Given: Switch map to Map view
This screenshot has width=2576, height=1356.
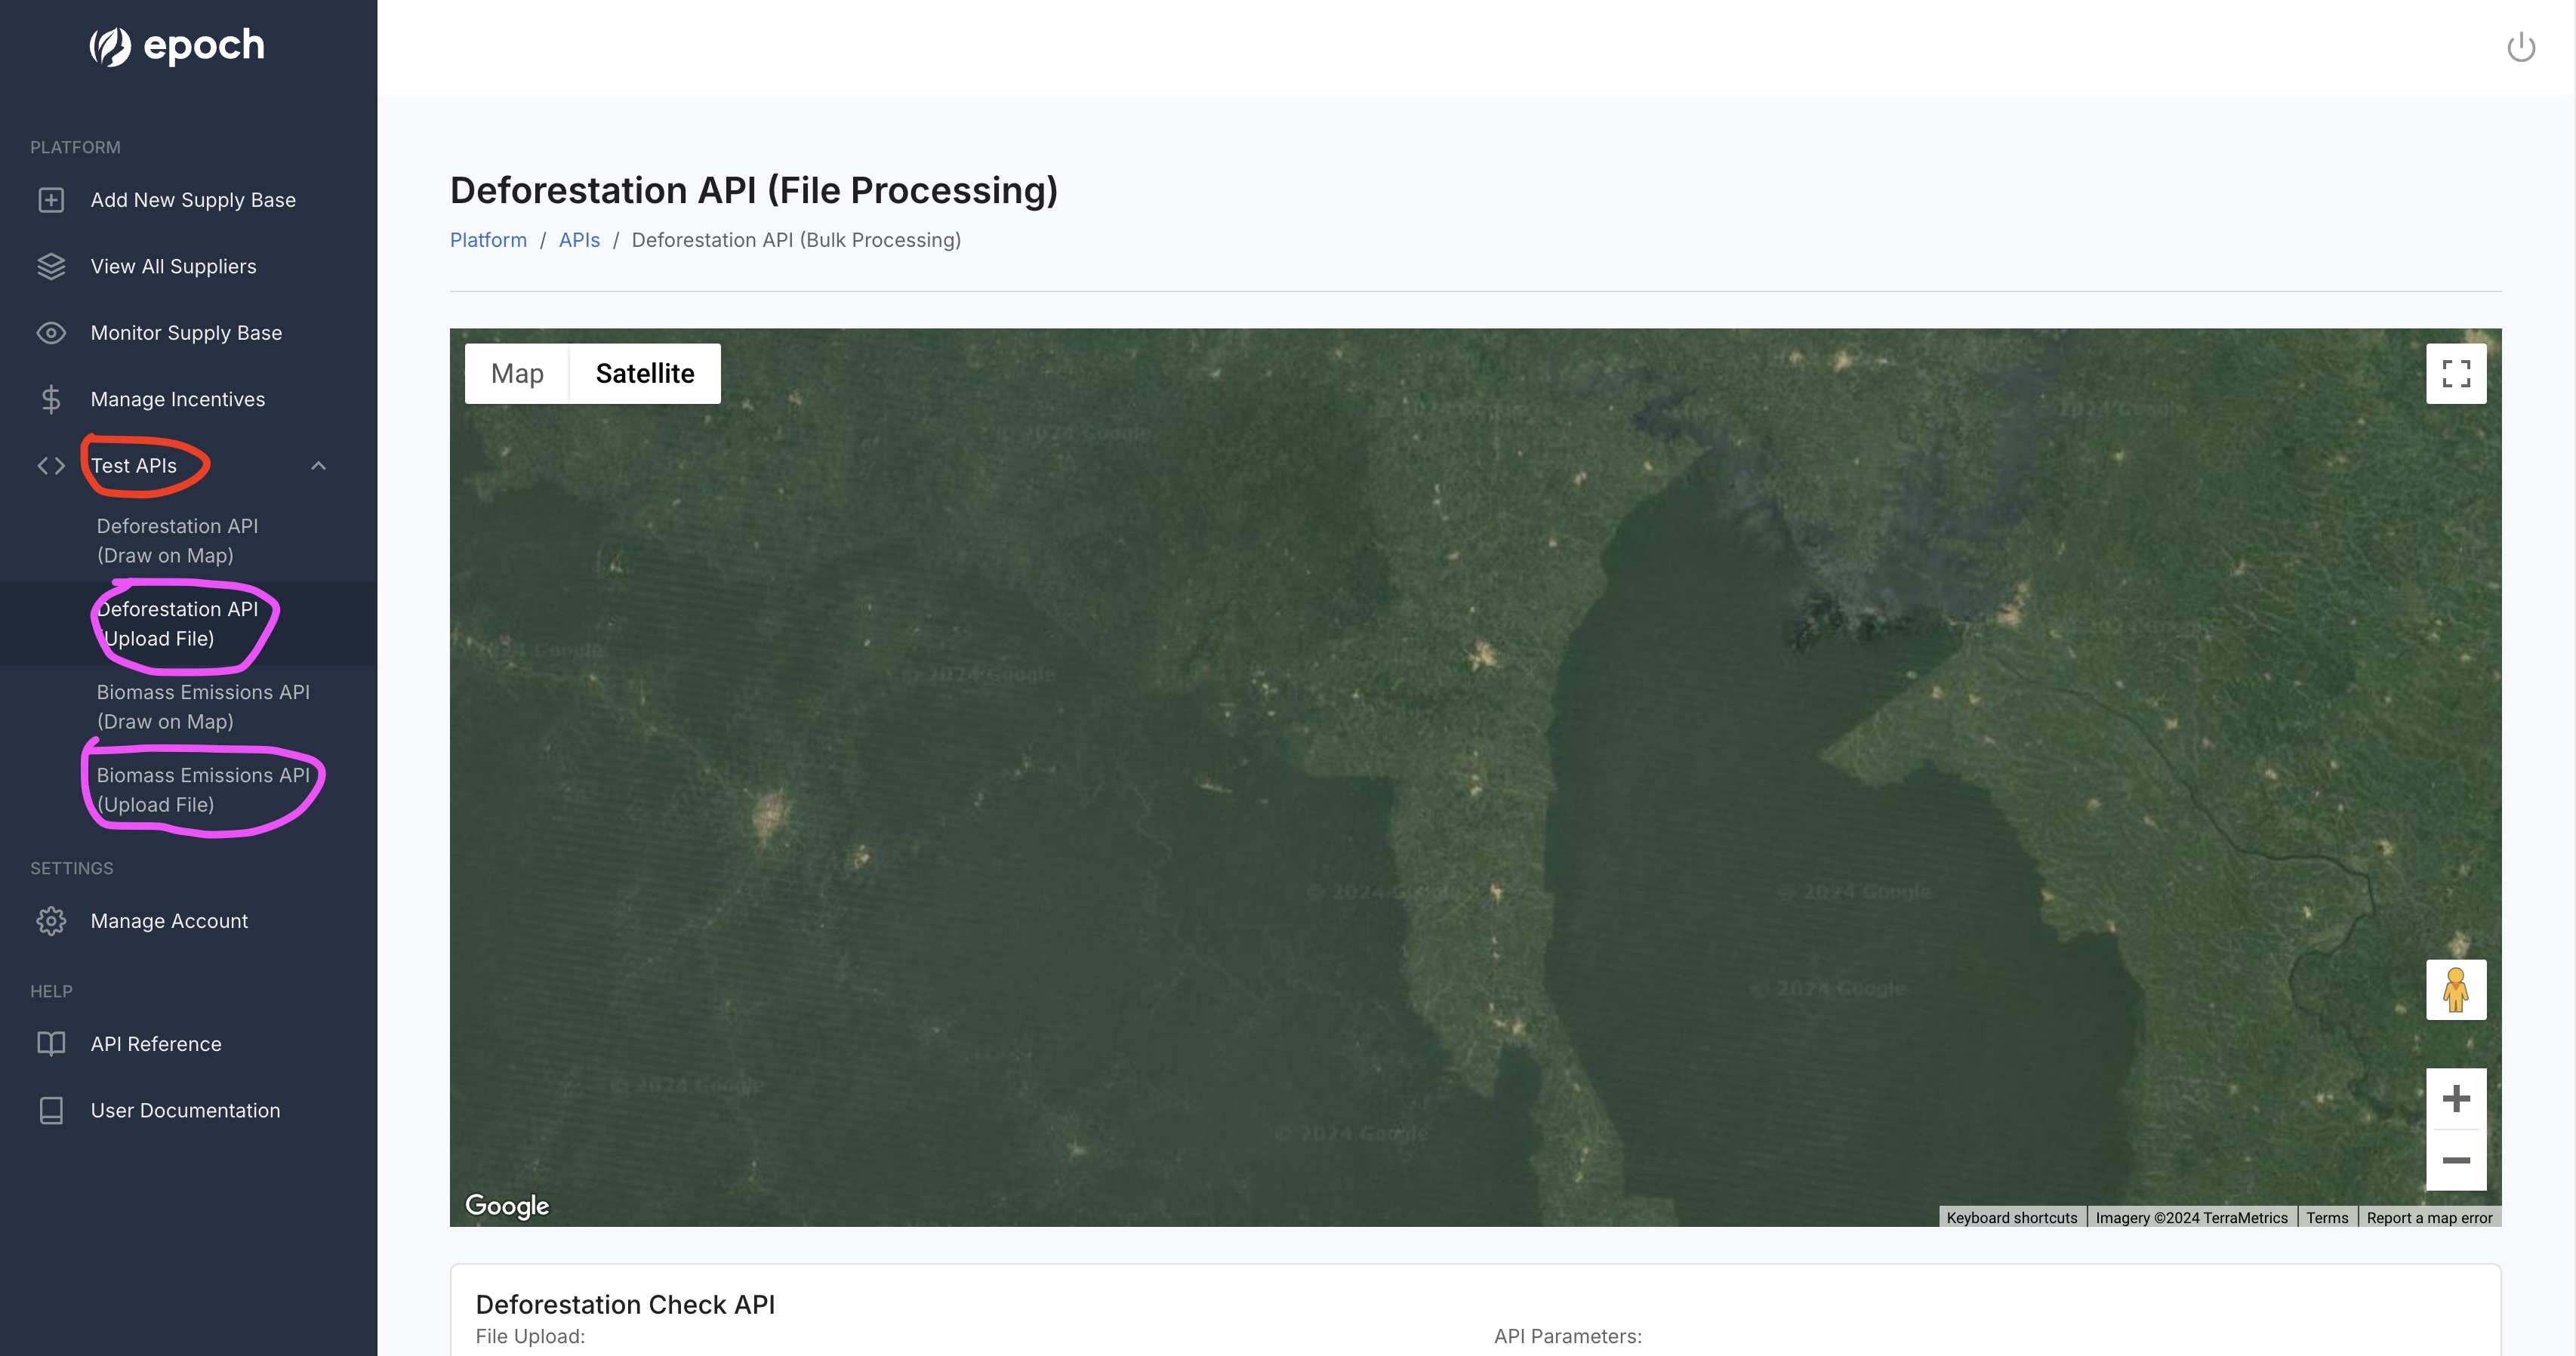Looking at the screenshot, I should tap(517, 374).
